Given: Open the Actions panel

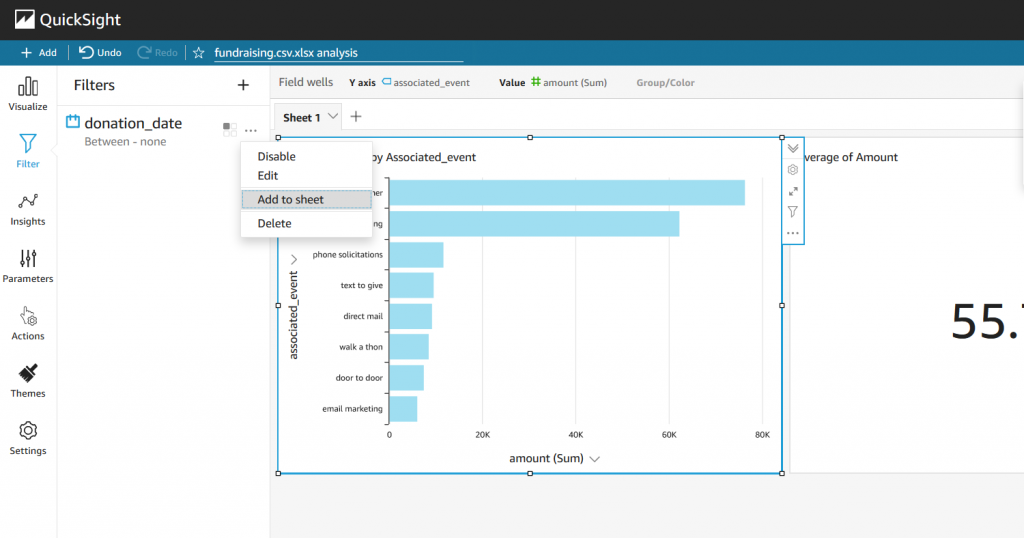Looking at the screenshot, I should click(x=28, y=324).
